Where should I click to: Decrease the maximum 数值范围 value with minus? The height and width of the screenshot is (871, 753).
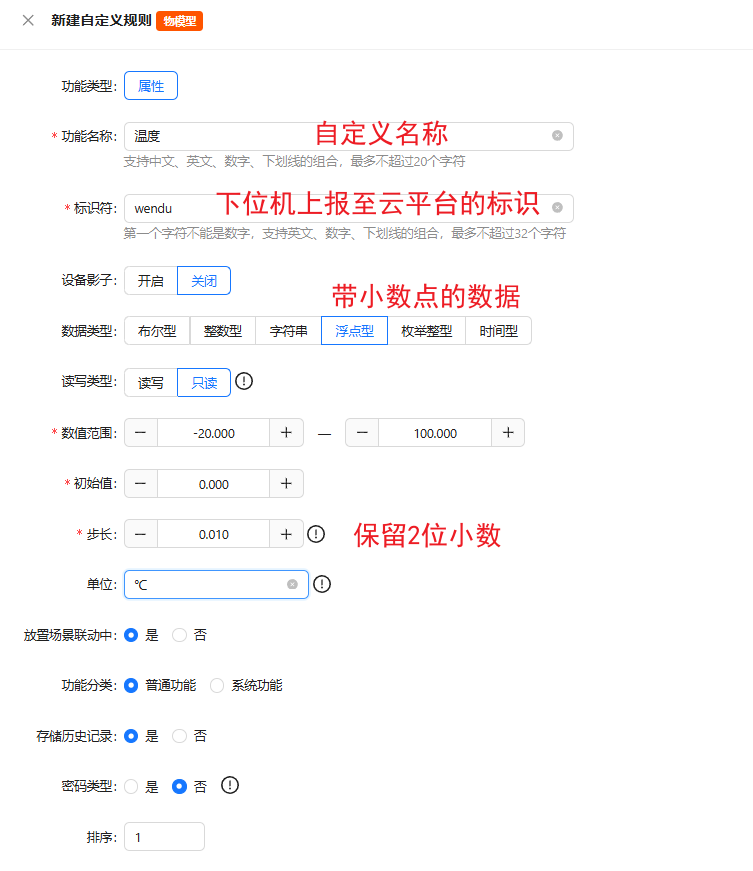tap(362, 432)
